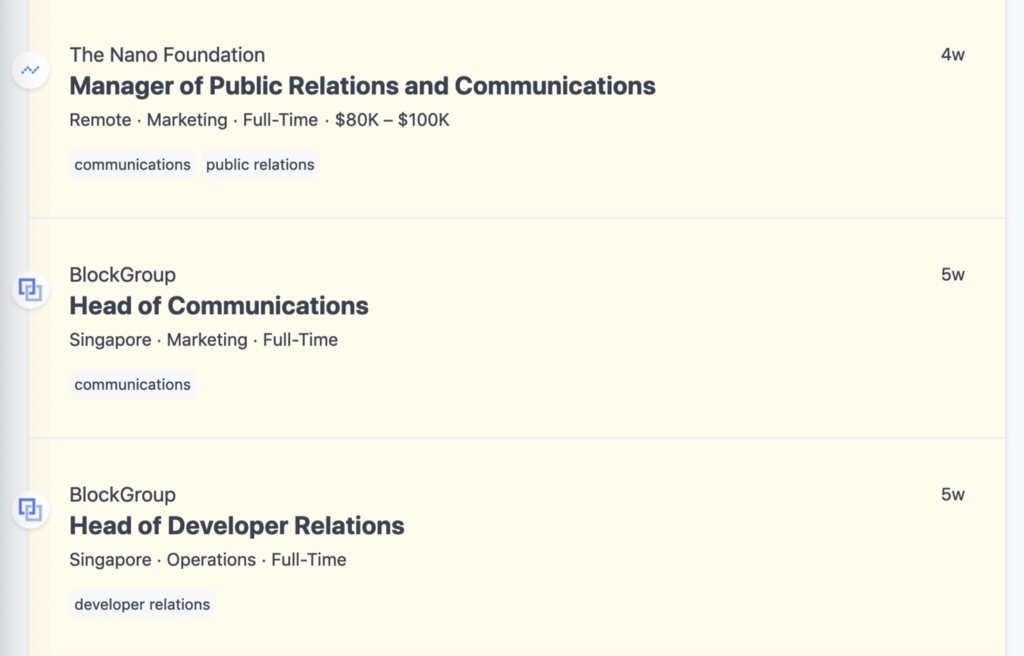This screenshot has height=656, width=1024.
Task: Click the 4w posting age label
Action: [x=952, y=55]
